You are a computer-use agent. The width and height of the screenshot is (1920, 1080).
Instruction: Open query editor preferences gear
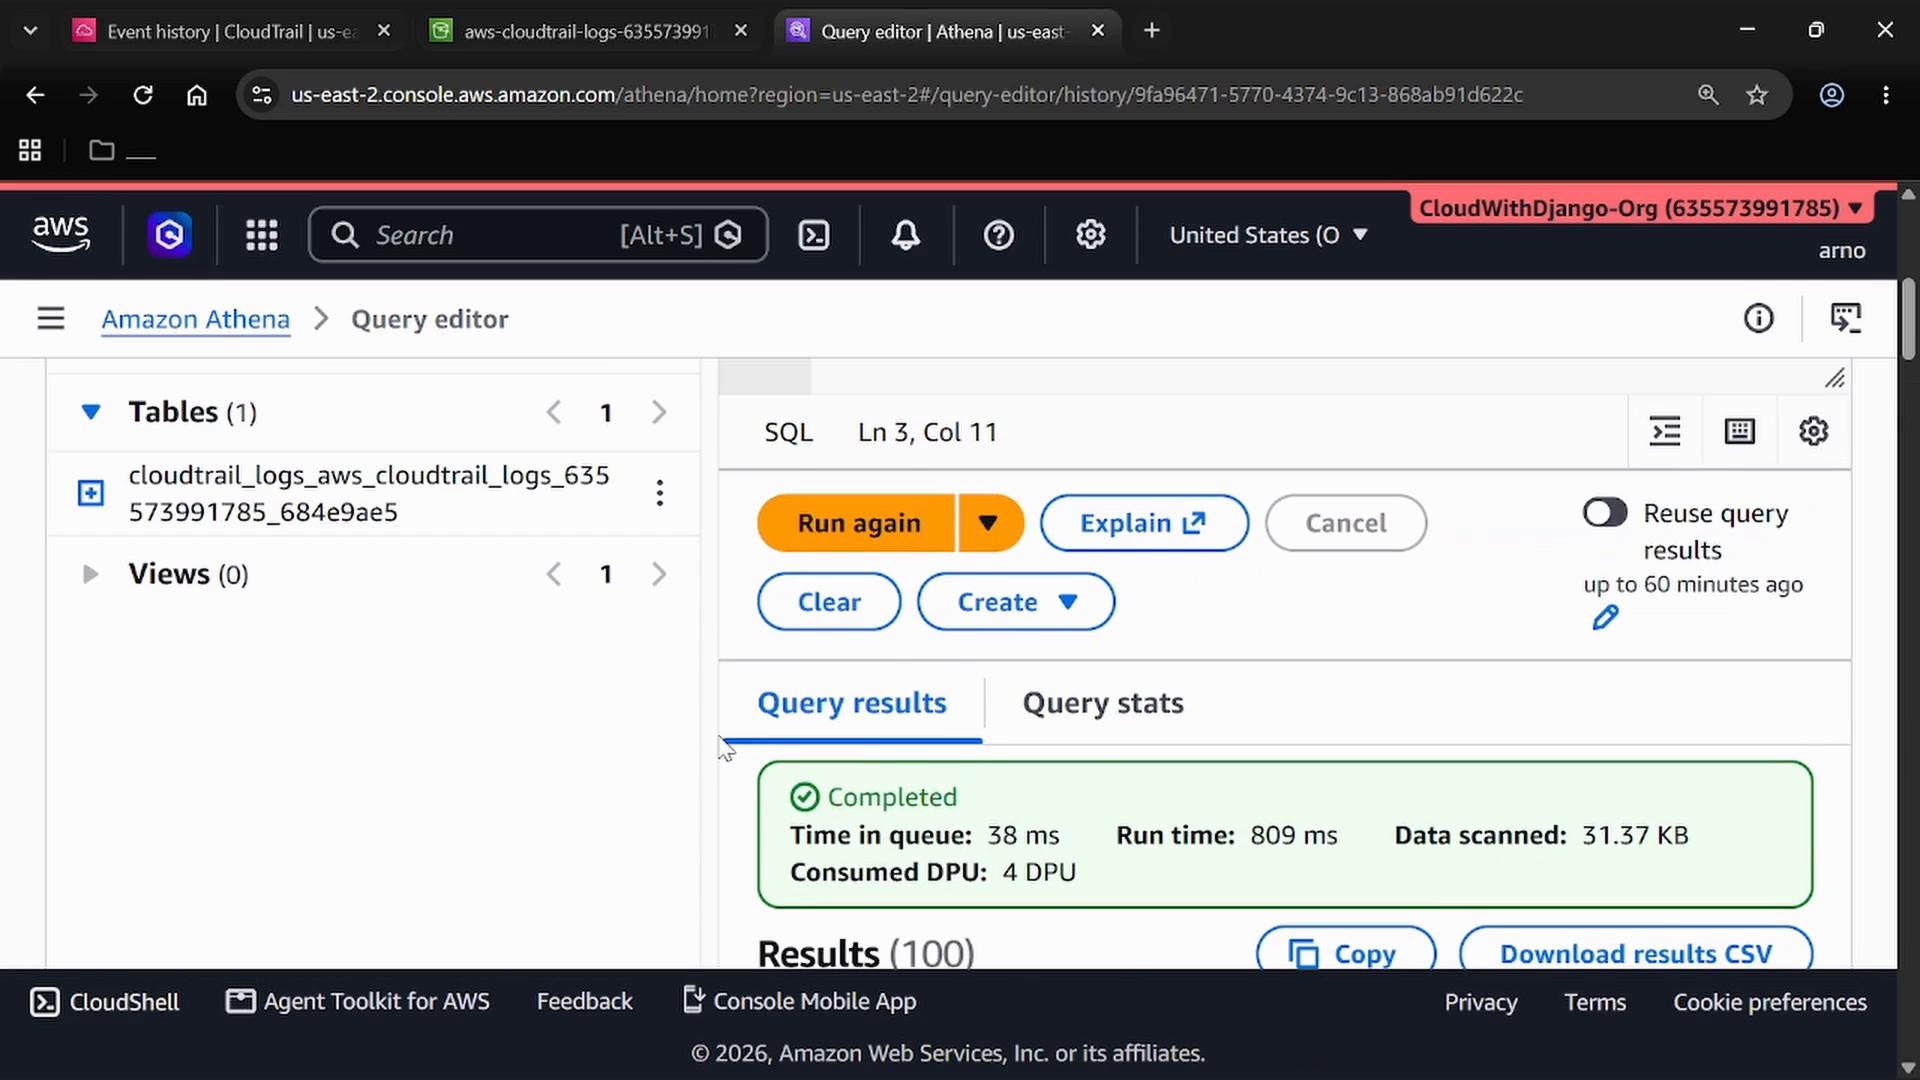tap(1814, 432)
